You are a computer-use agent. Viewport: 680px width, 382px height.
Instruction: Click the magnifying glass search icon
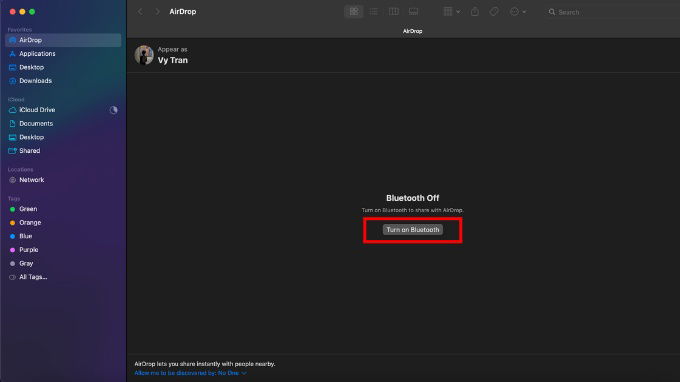coord(552,12)
